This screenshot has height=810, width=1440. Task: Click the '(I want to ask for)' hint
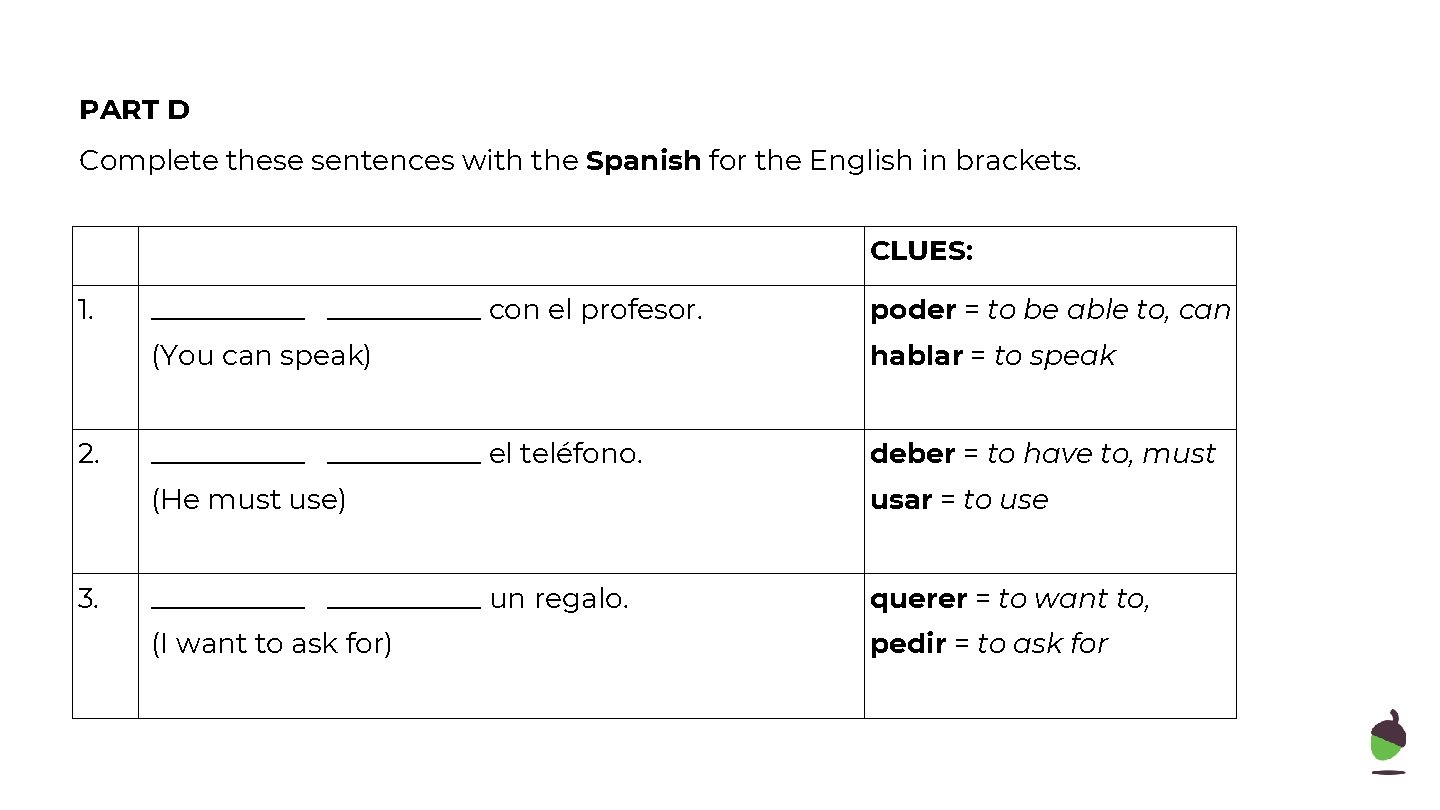pos(271,644)
